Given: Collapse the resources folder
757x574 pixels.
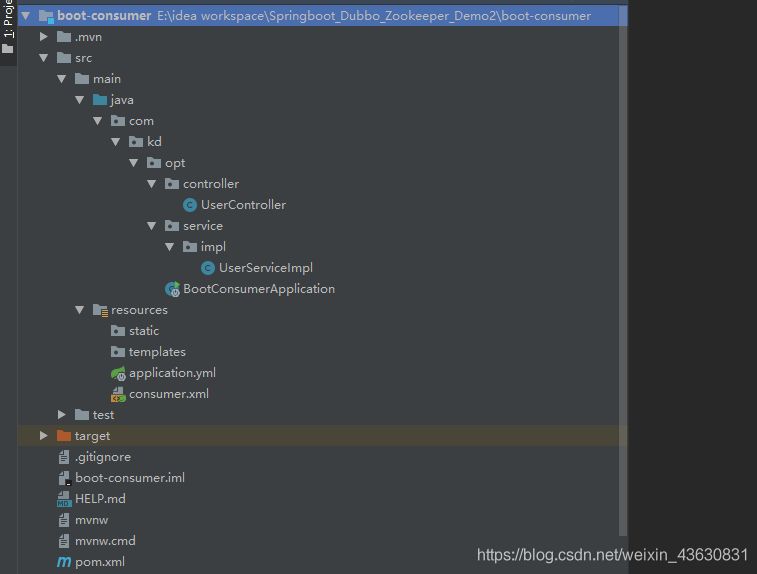Looking at the screenshot, I should (x=80, y=310).
